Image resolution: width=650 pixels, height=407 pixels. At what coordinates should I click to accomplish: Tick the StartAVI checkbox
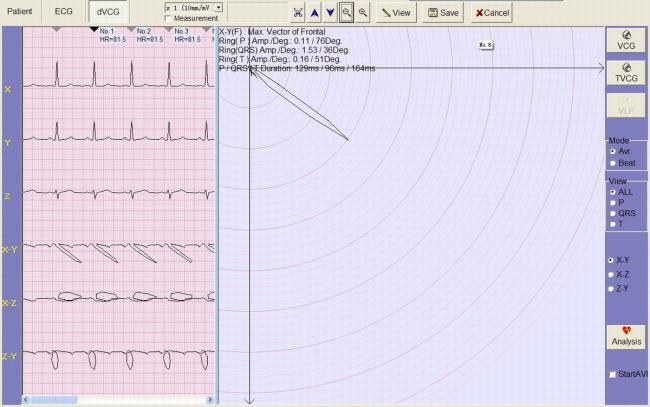tap(613, 374)
